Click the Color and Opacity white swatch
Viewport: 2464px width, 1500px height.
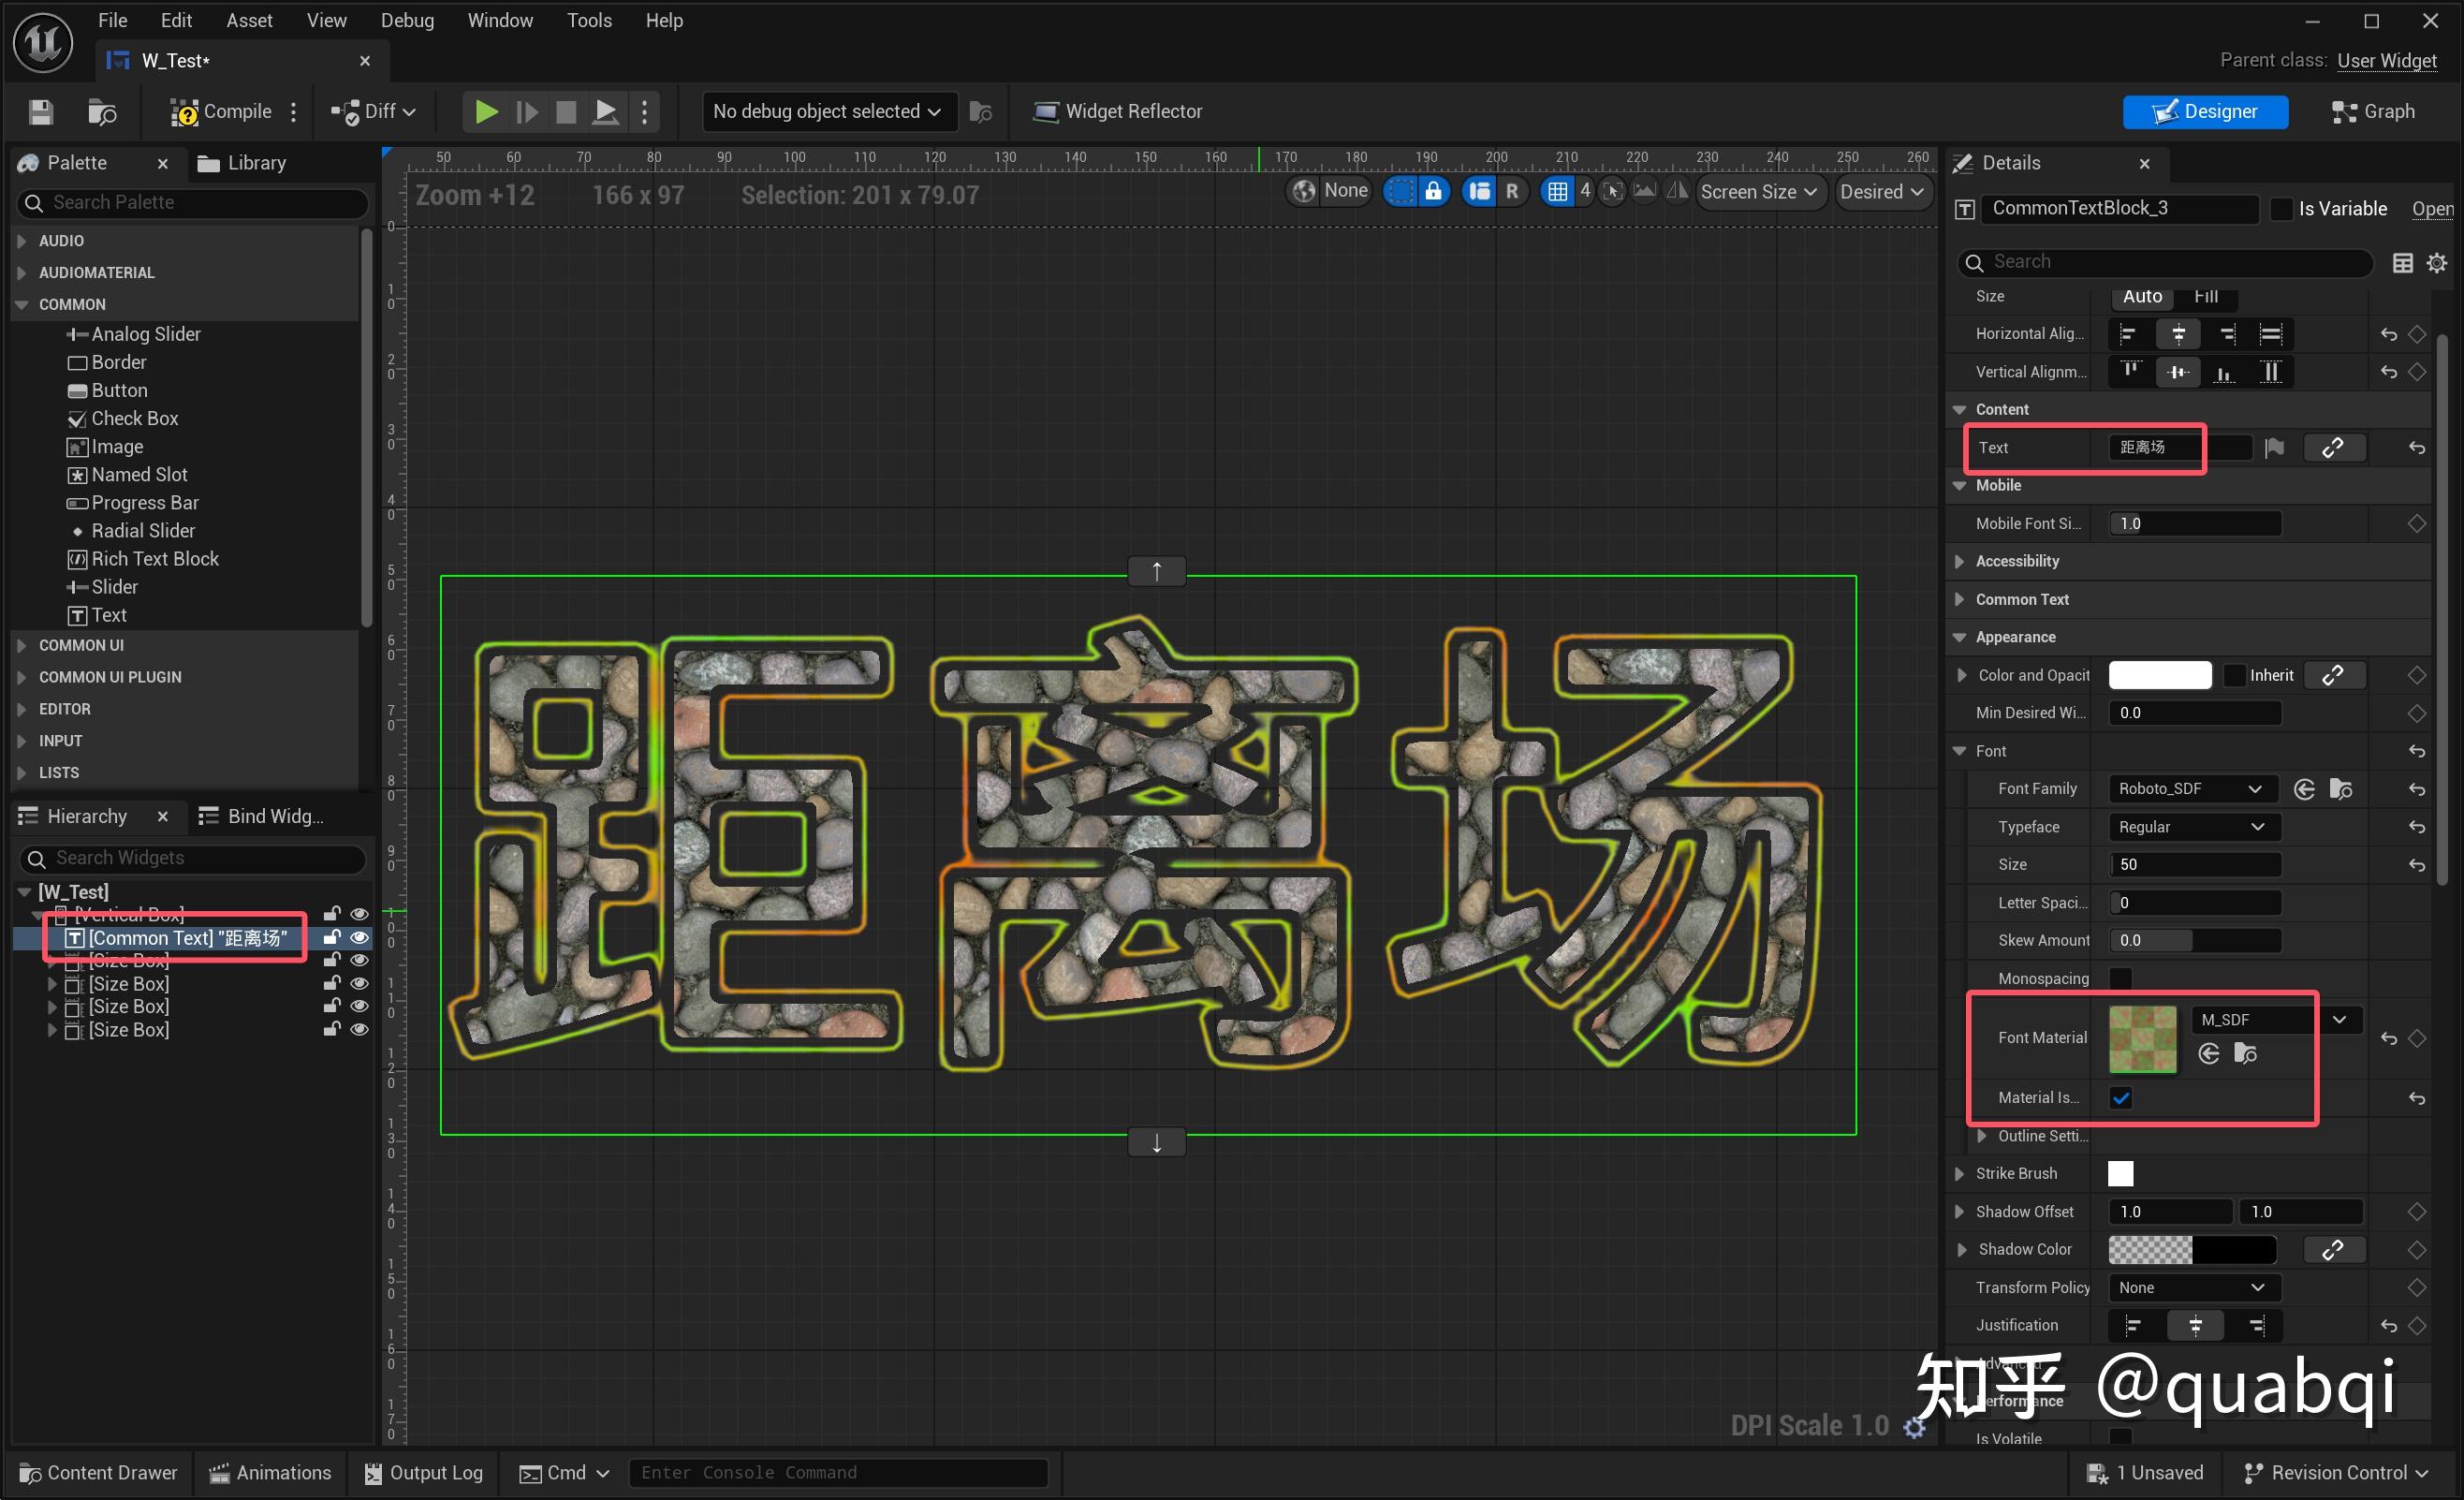(x=2159, y=675)
